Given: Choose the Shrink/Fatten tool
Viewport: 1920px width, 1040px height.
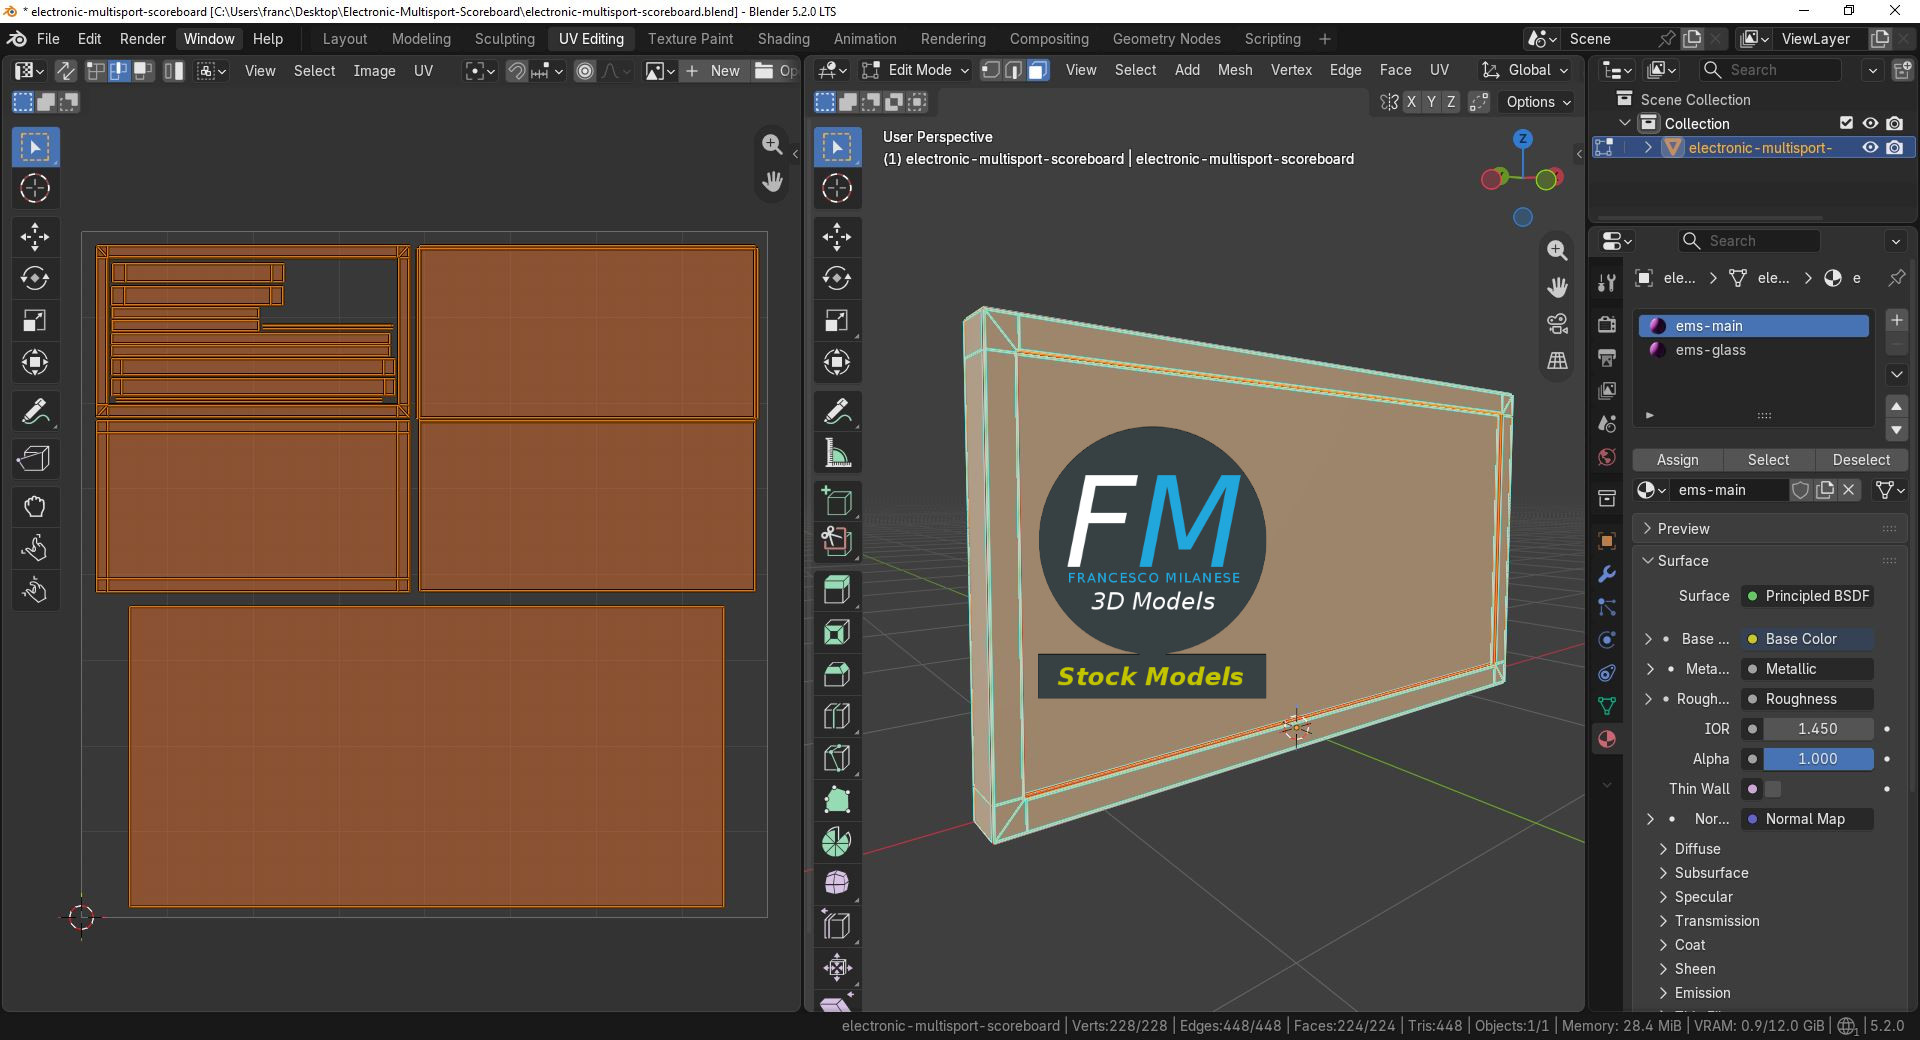Looking at the screenshot, I should point(837,968).
